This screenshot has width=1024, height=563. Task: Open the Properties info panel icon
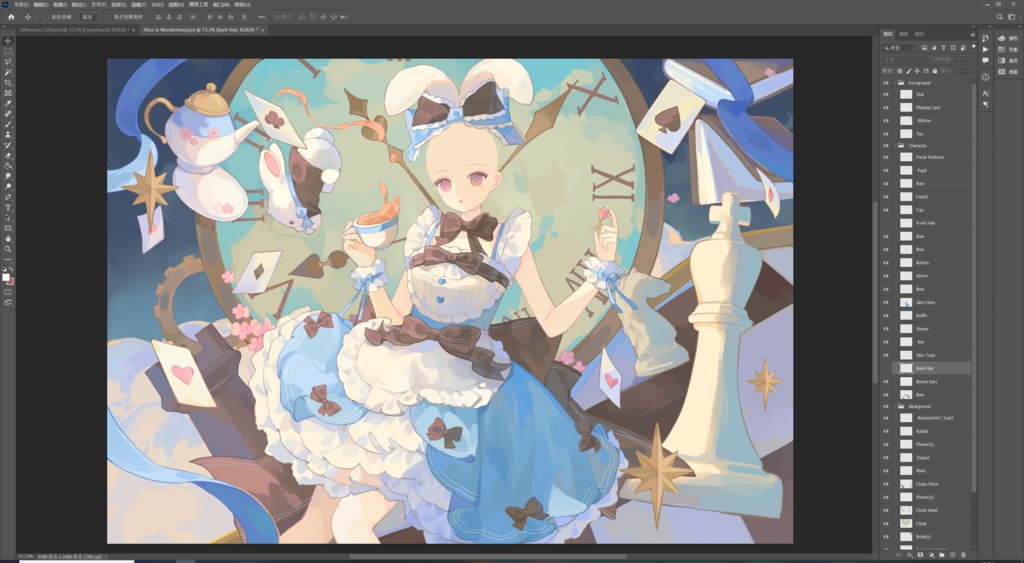point(985,77)
